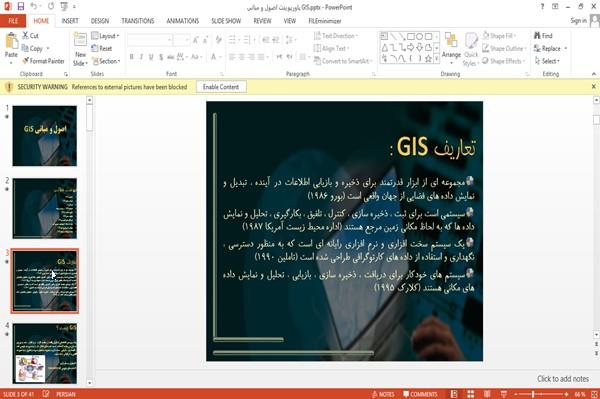Insert a New Slide

(80, 49)
